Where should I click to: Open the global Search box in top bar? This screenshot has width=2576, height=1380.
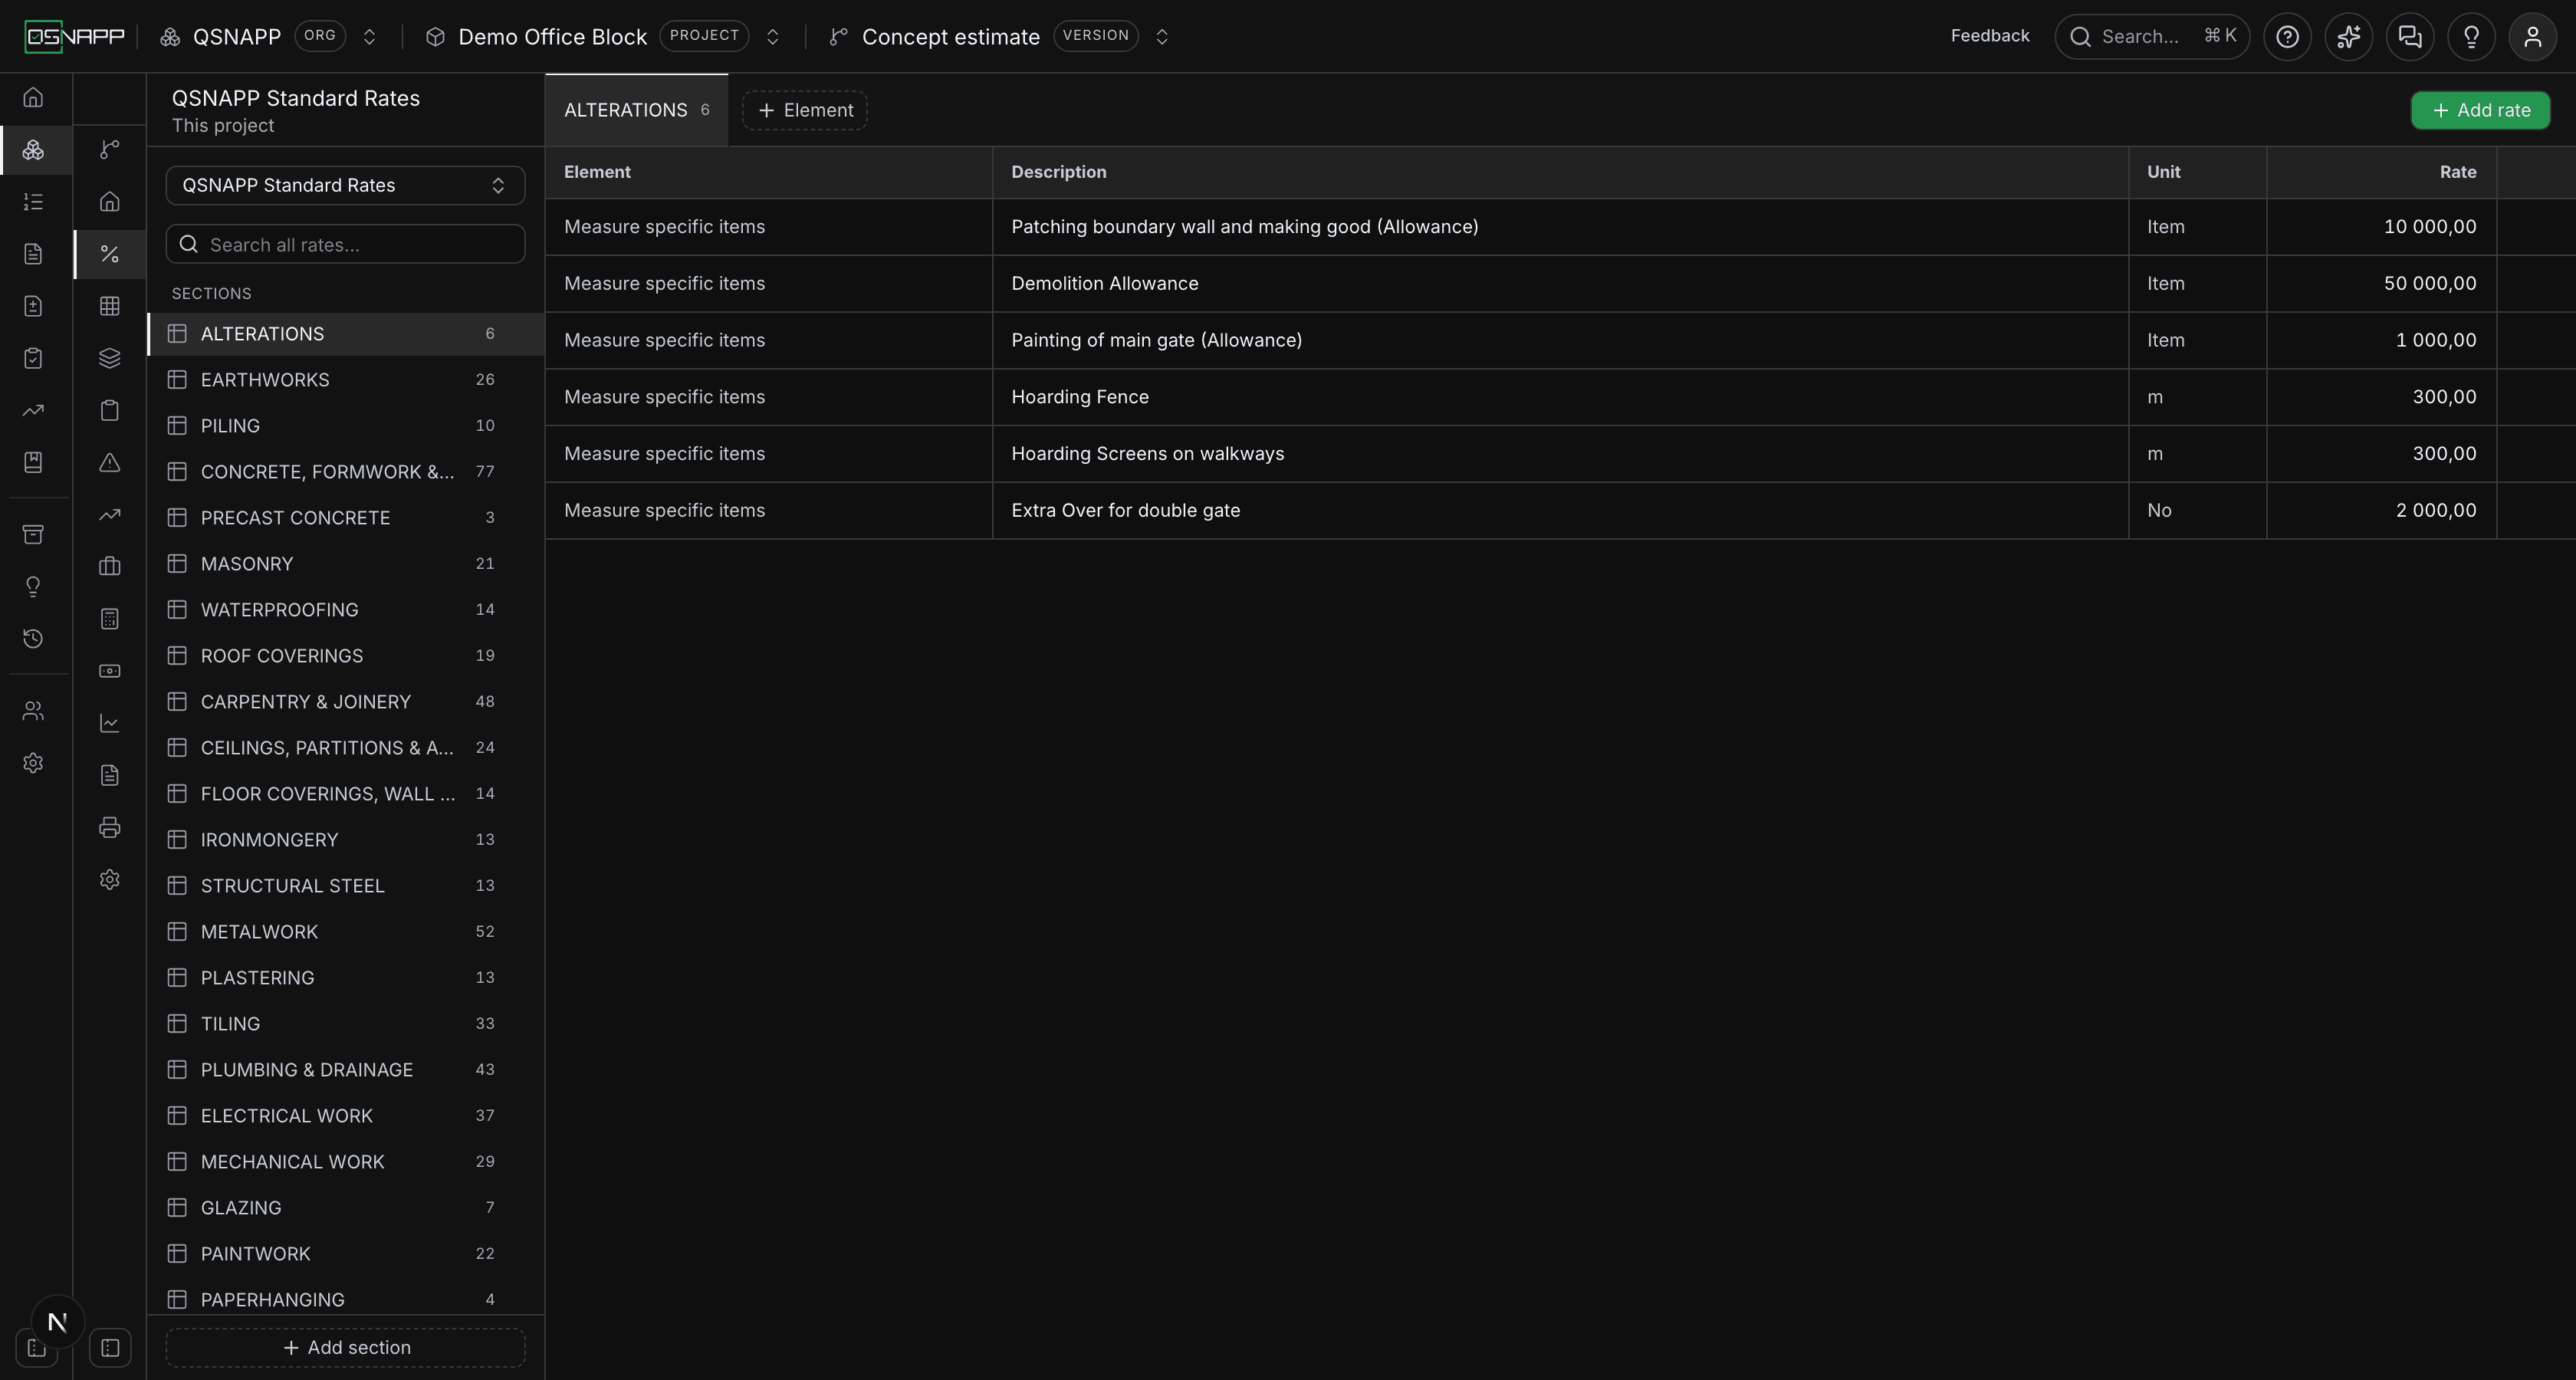[x=2152, y=37]
